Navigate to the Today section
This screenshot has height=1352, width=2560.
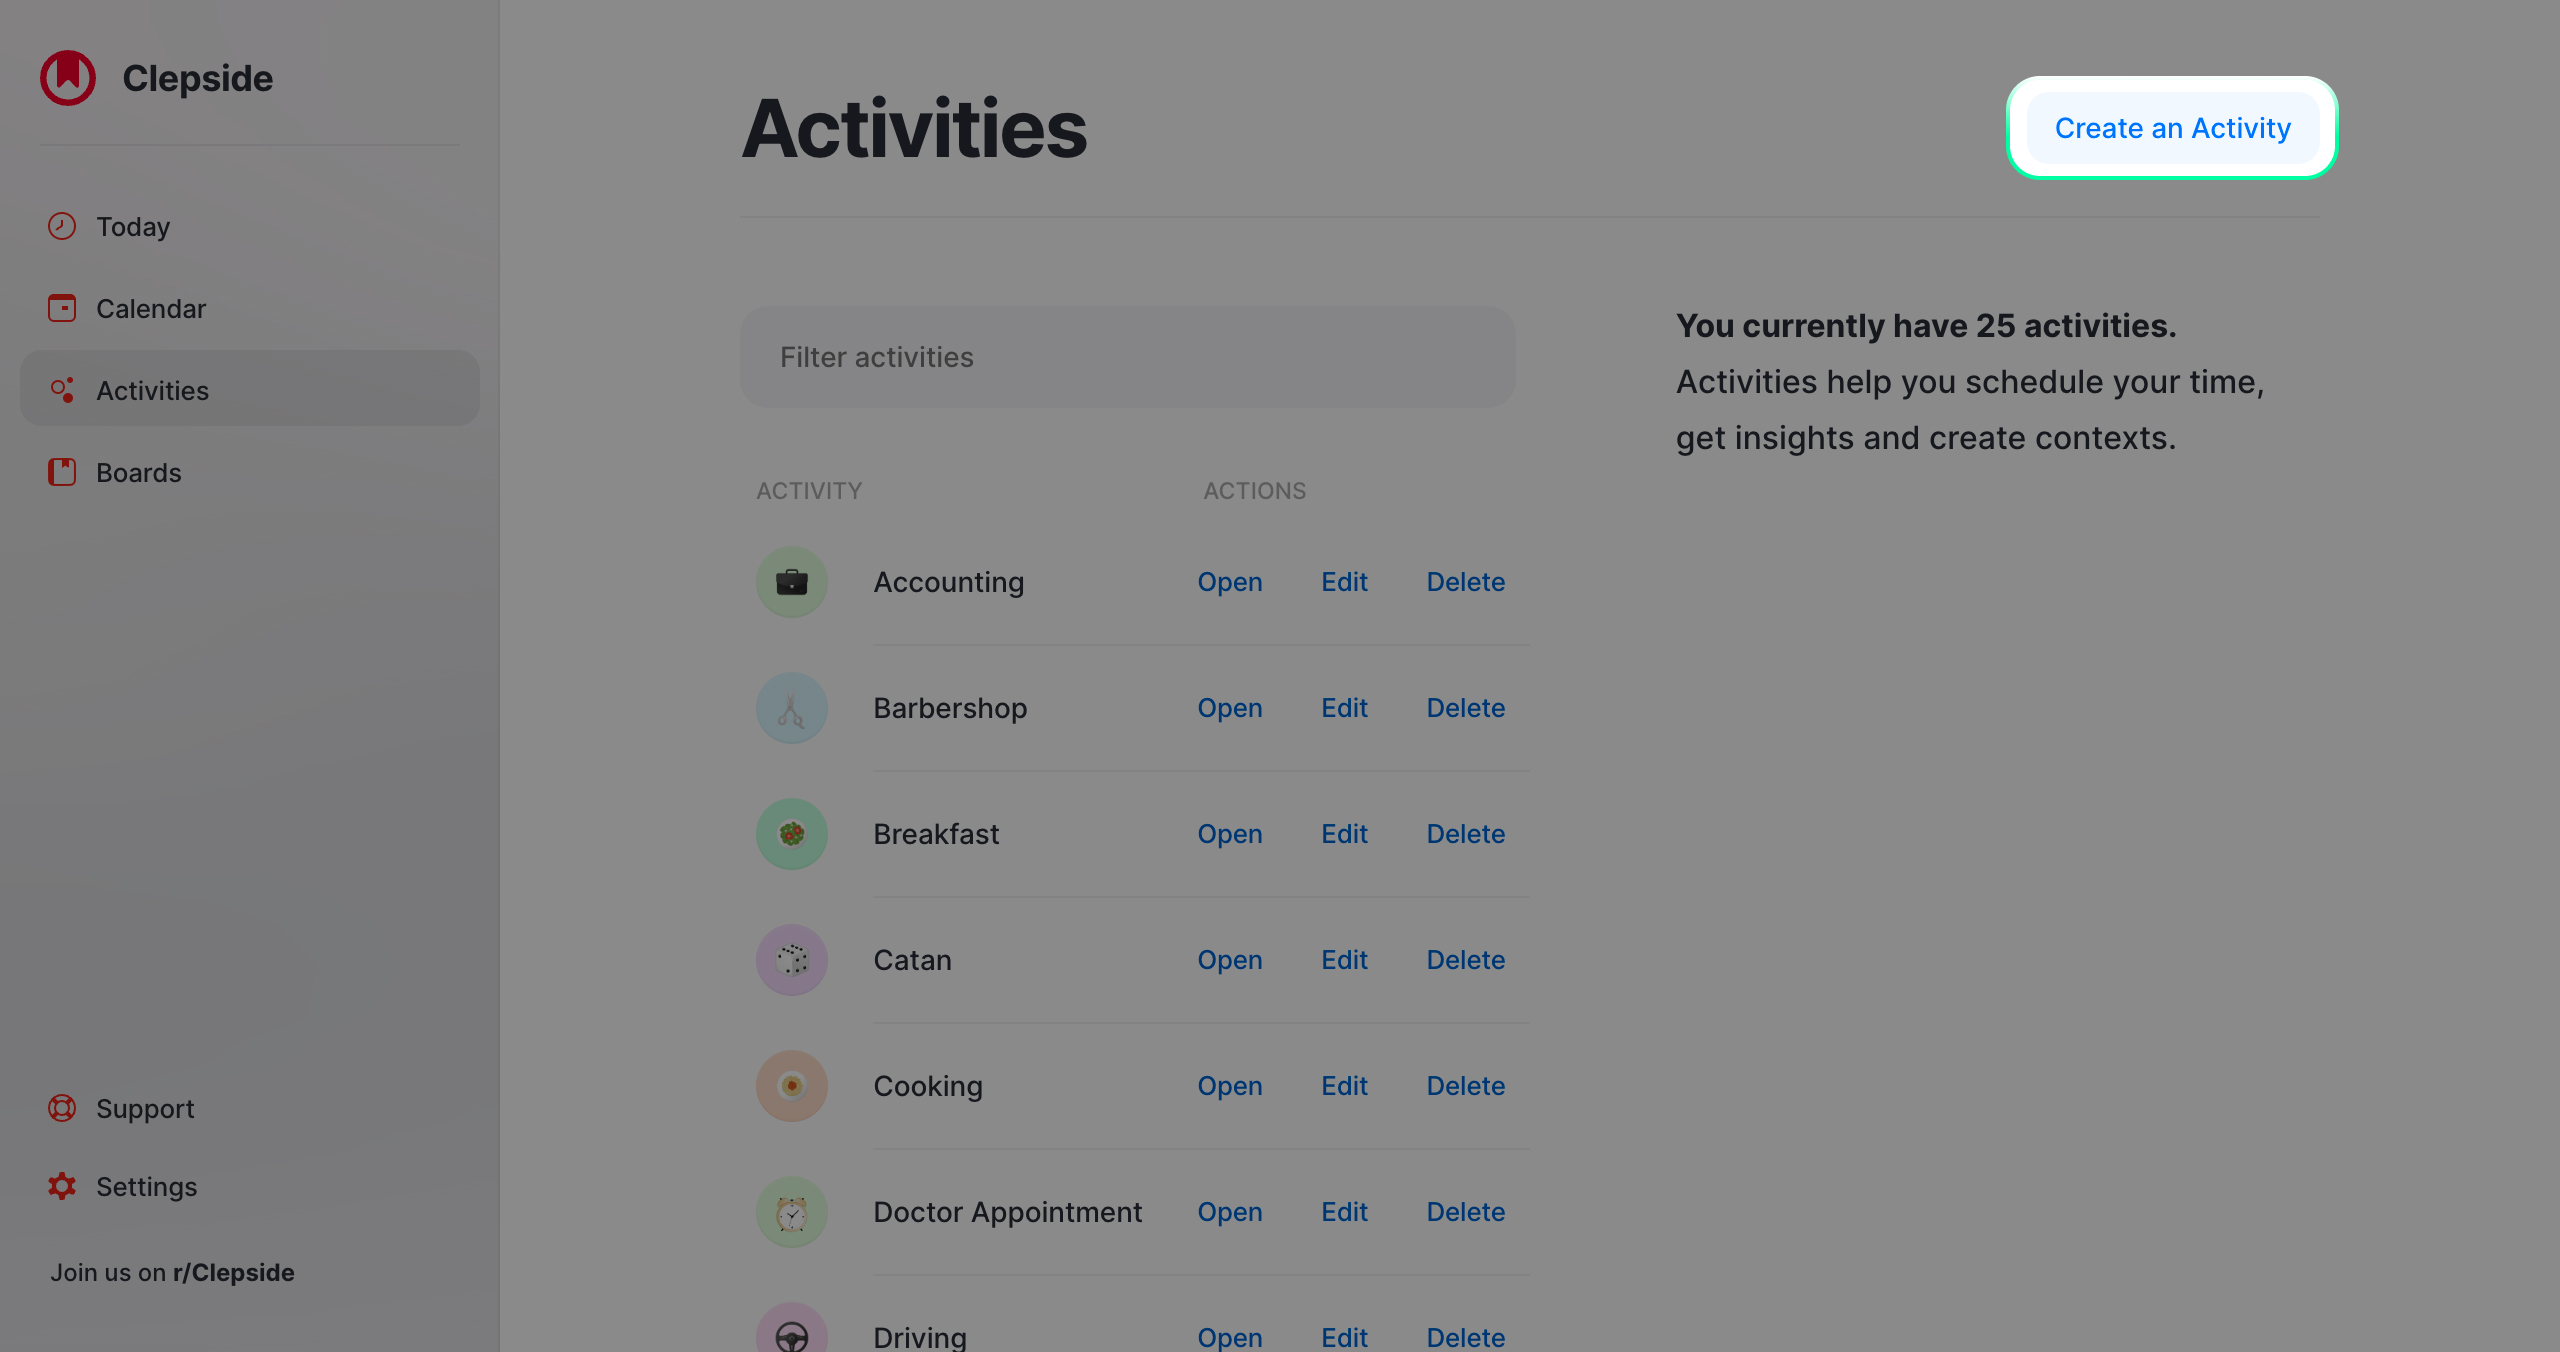[133, 226]
